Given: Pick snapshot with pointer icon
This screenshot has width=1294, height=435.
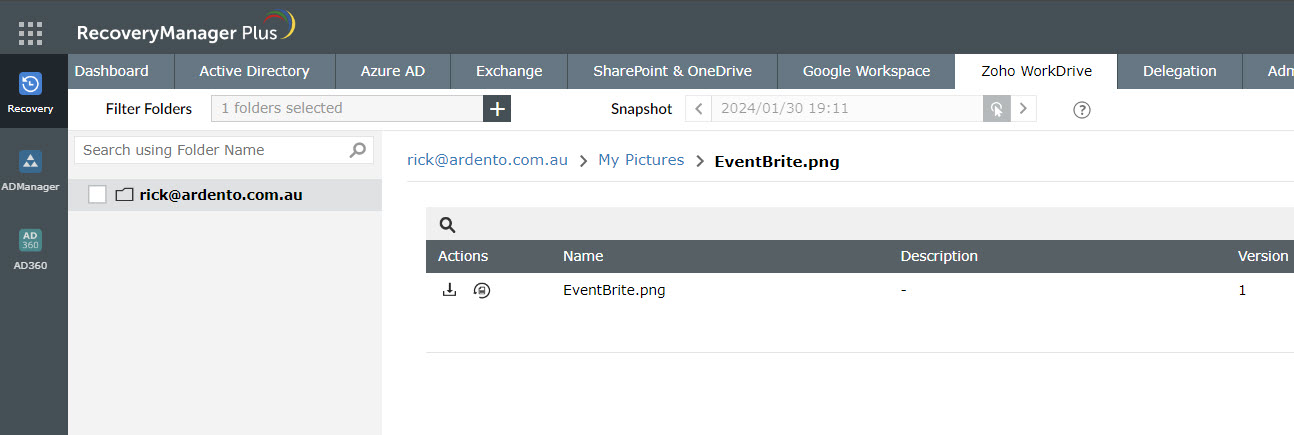Looking at the screenshot, I should pyautogui.click(x=997, y=109).
